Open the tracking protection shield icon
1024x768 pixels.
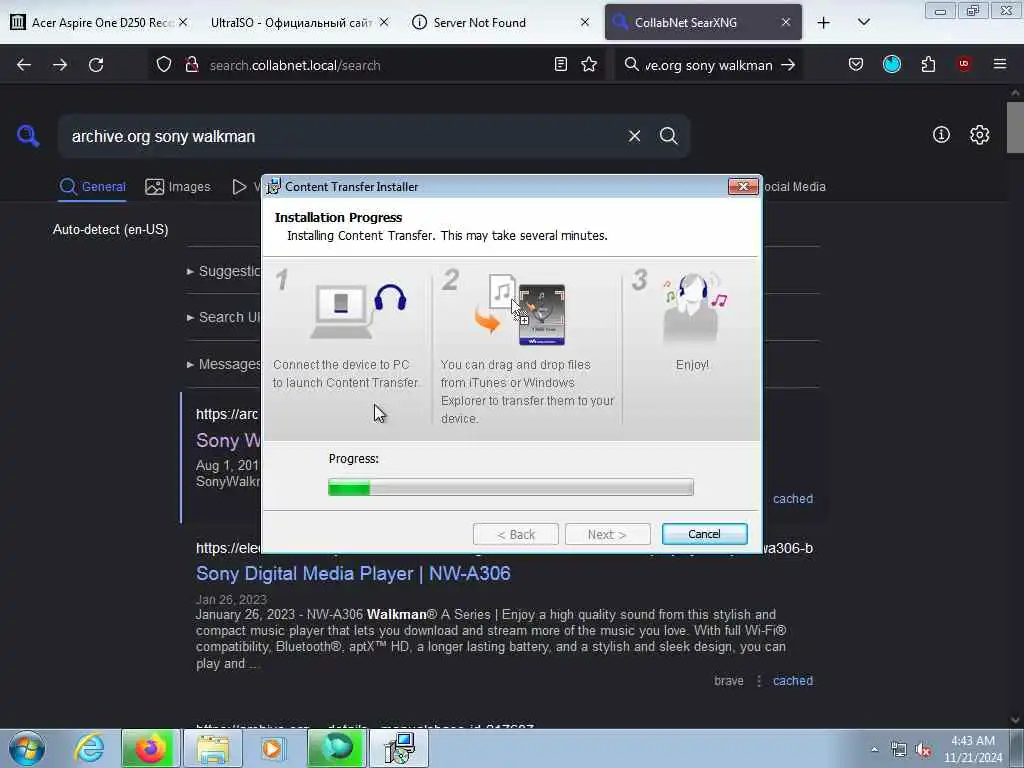(x=164, y=65)
